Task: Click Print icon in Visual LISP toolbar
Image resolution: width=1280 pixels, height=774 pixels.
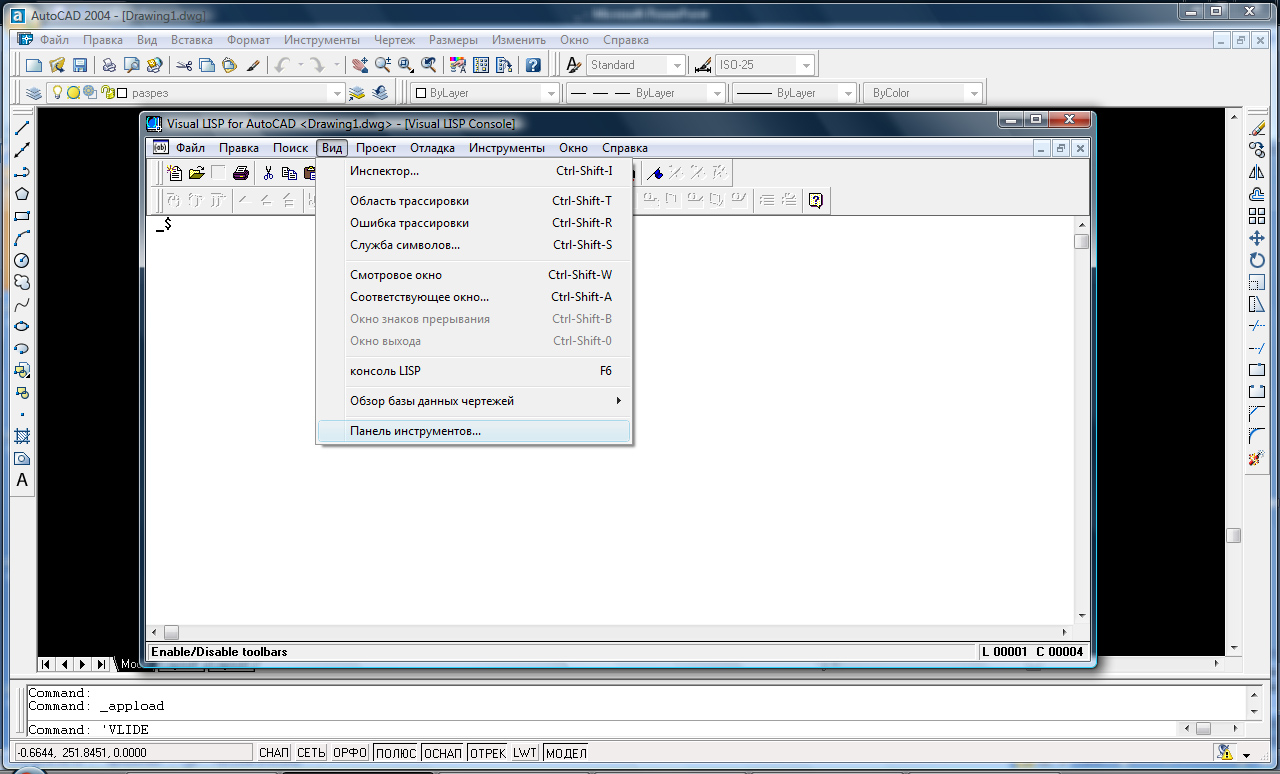Action: pos(240,173)
